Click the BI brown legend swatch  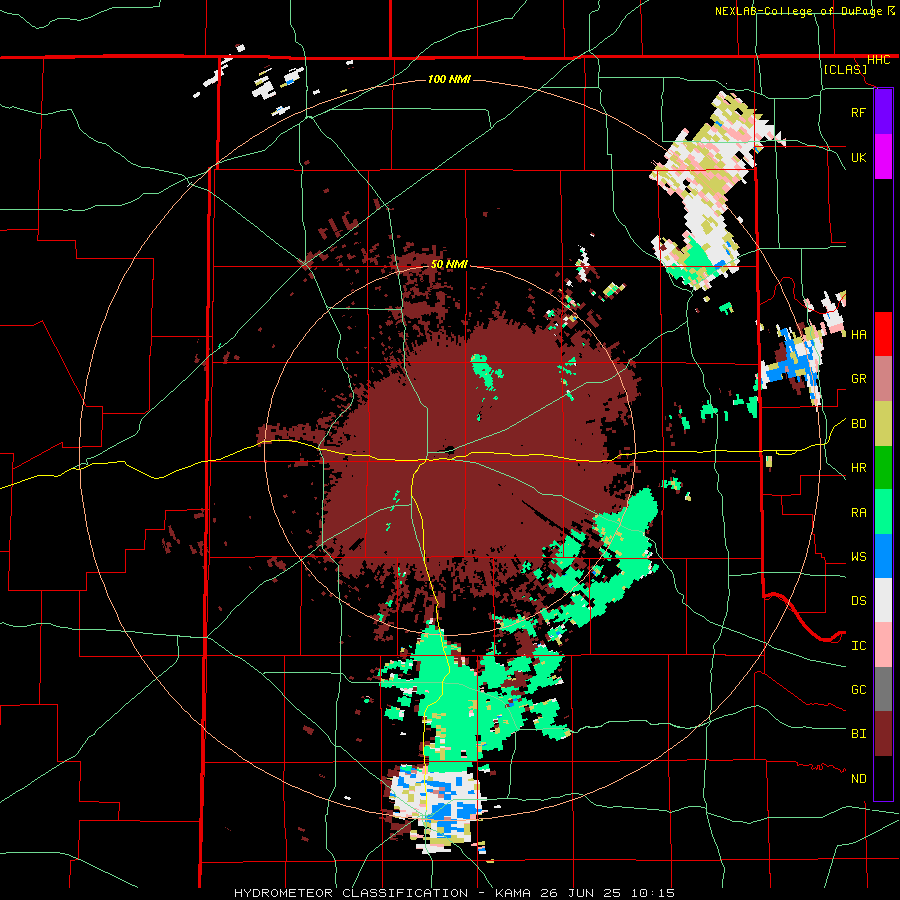(883, 734)
